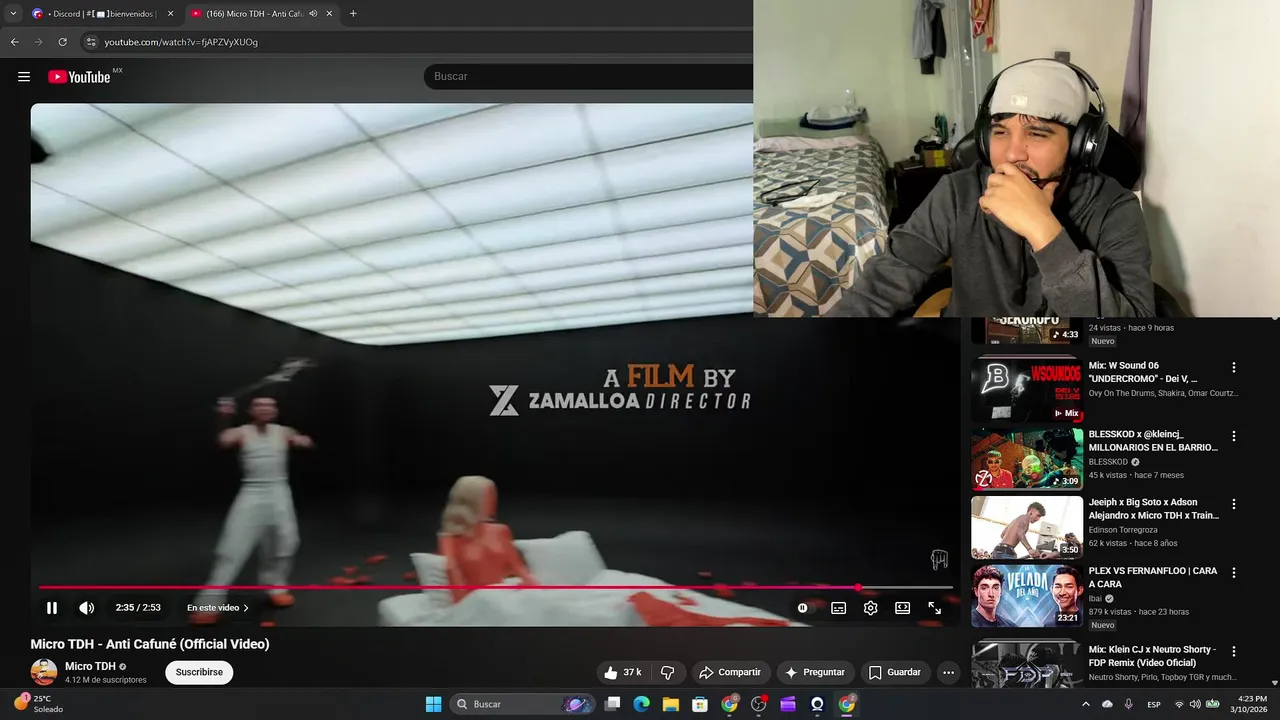The image size is (1280, 720).
Task: Like the video (37 k)
Action: tap(622, 673)
